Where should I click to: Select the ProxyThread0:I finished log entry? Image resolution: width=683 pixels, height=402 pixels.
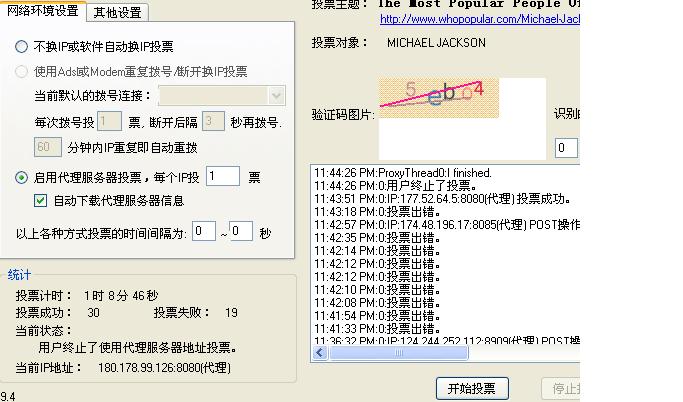click(402, 173)
